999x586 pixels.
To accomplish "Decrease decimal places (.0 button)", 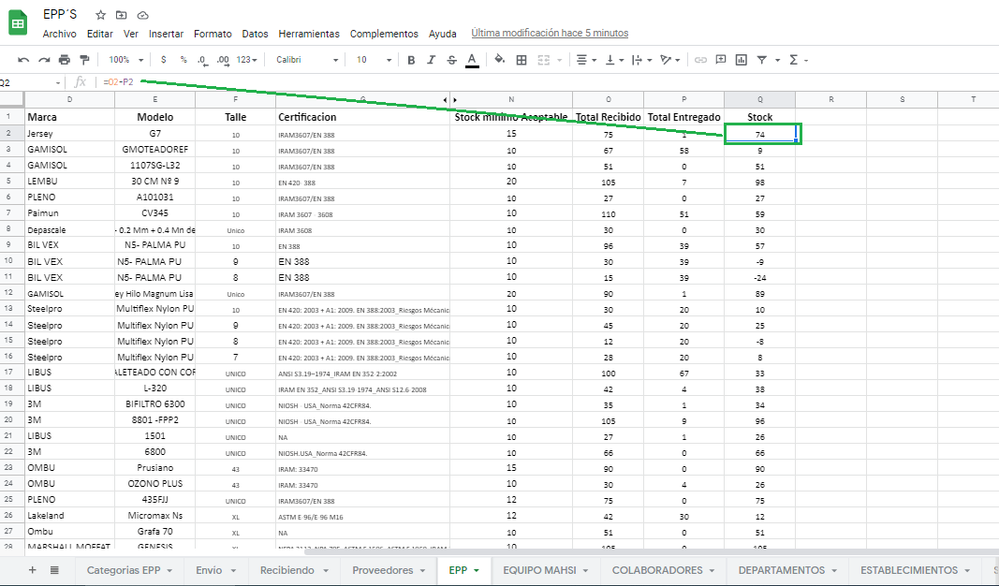I will 202,60.
